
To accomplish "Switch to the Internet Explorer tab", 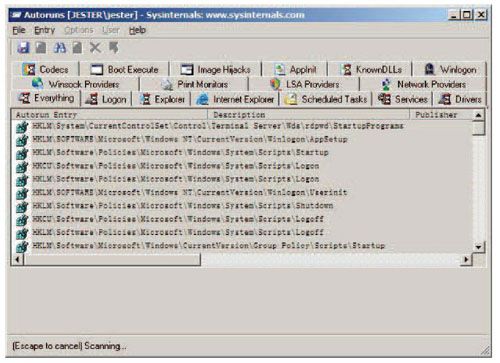I will (x=235, y=99).
